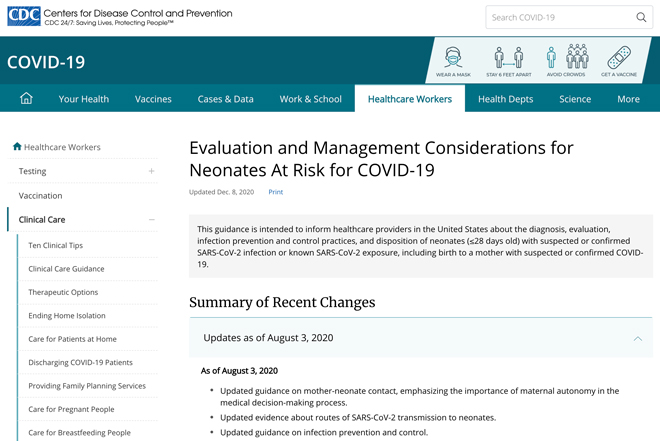Image resolution: width=660 pixels, height=441 pixels.
Task: Go to COVID-19 home via house icon
Action: click(26, 98)
